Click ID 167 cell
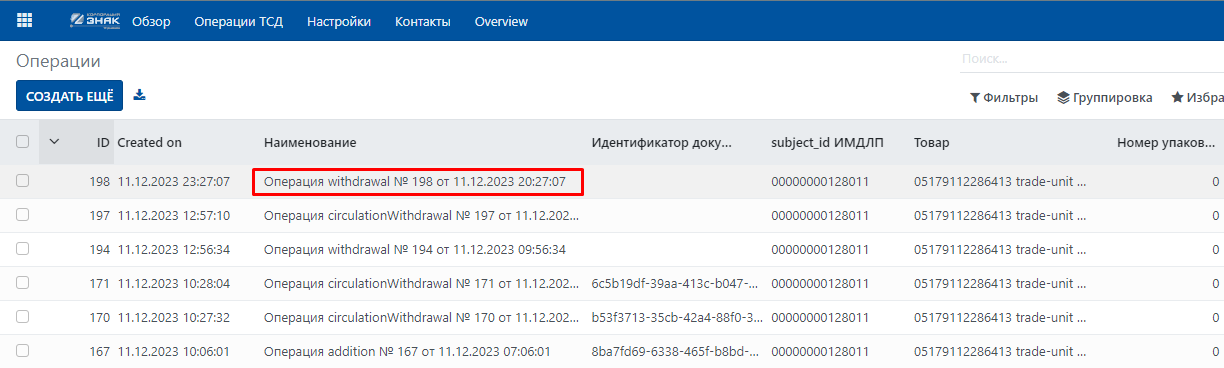Viewport: 1224px width, 368px height. pyautogui.click(x=99, y=352)
